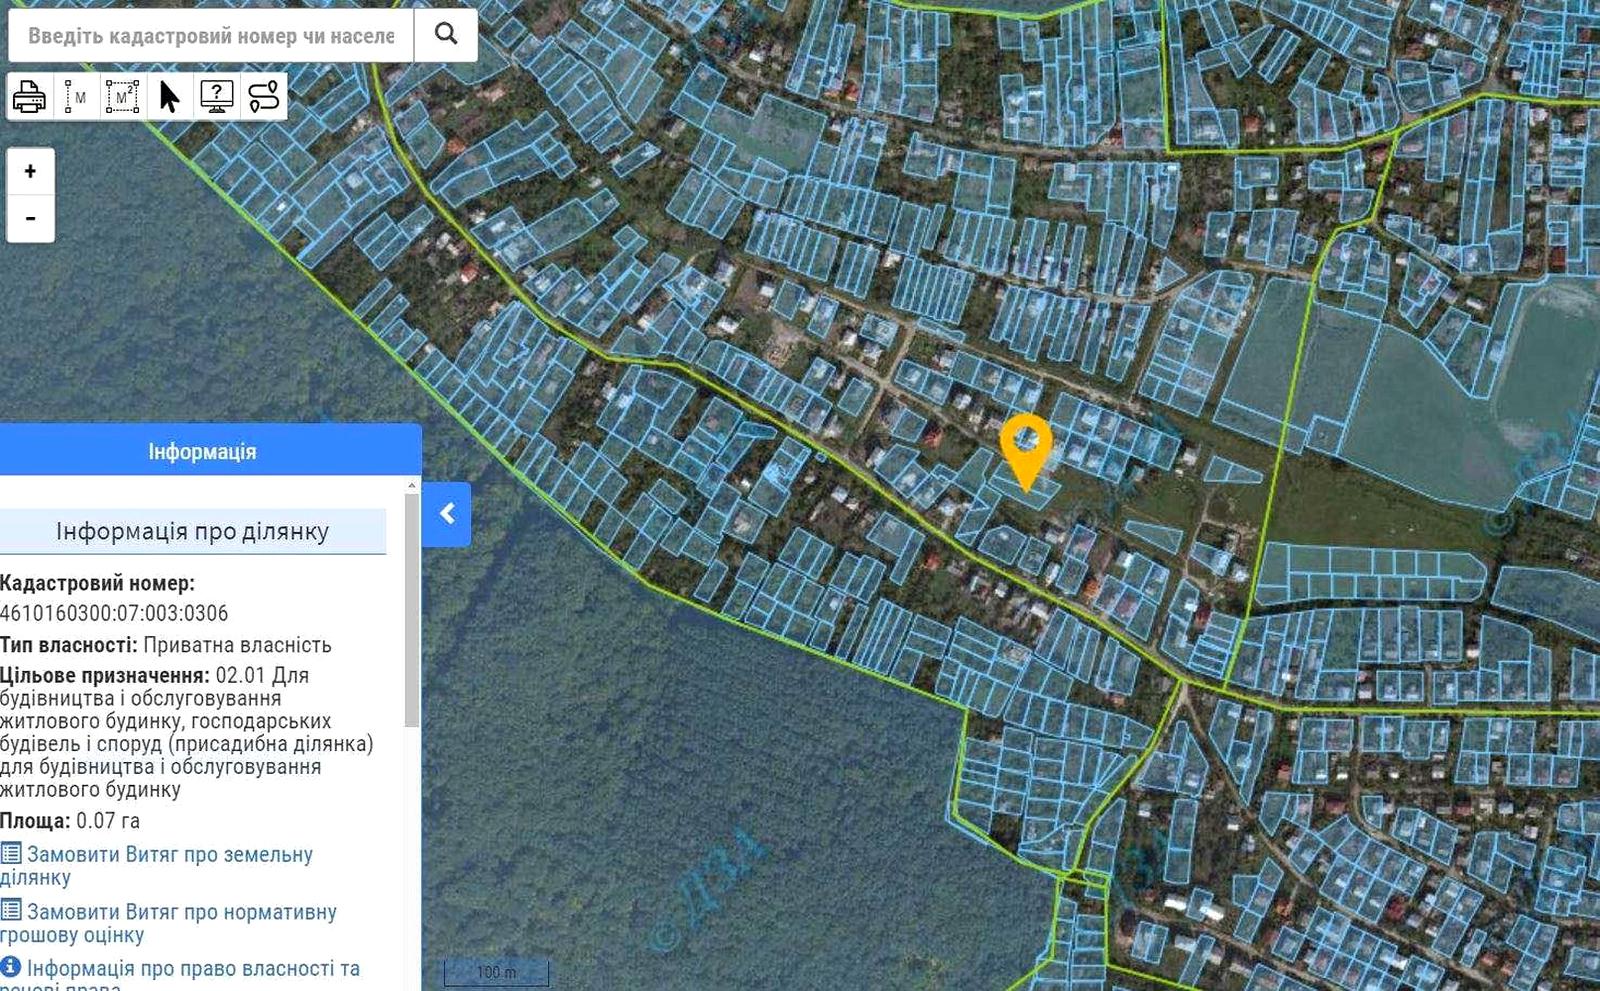Image resolution: width=1600 pixels, height=991 pixels.
Task: Activate the arrow pointer selection tool
Action: (169, 97)
